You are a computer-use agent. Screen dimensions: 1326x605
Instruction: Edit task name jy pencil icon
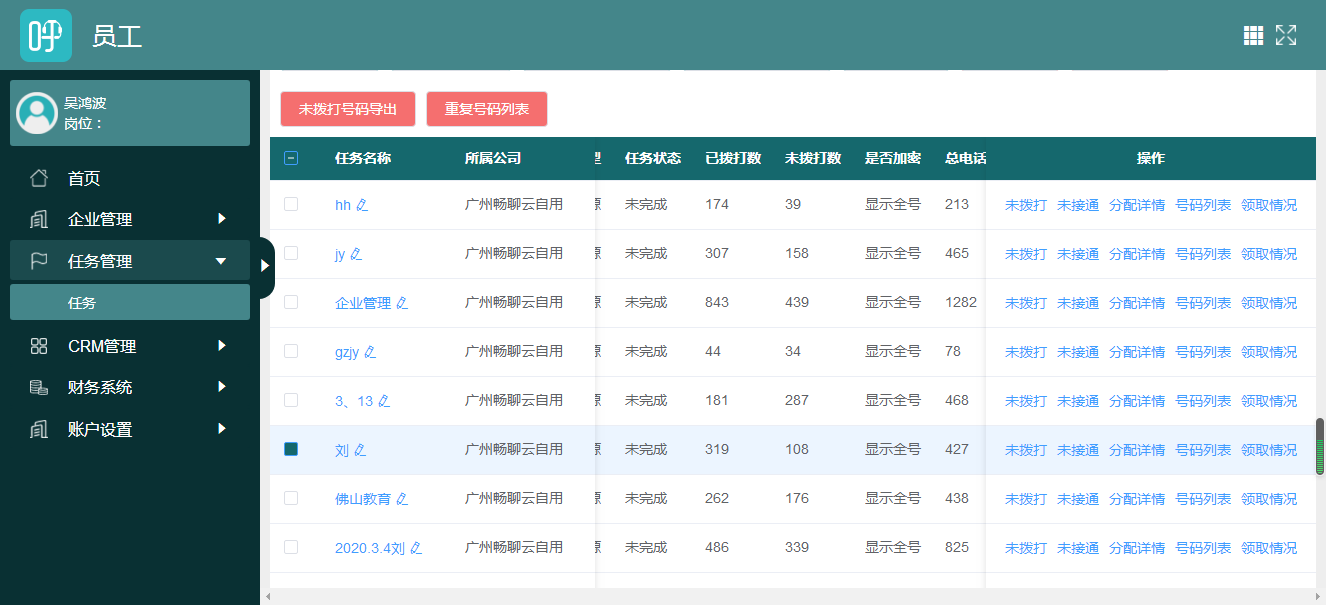(x=356, y=254)
